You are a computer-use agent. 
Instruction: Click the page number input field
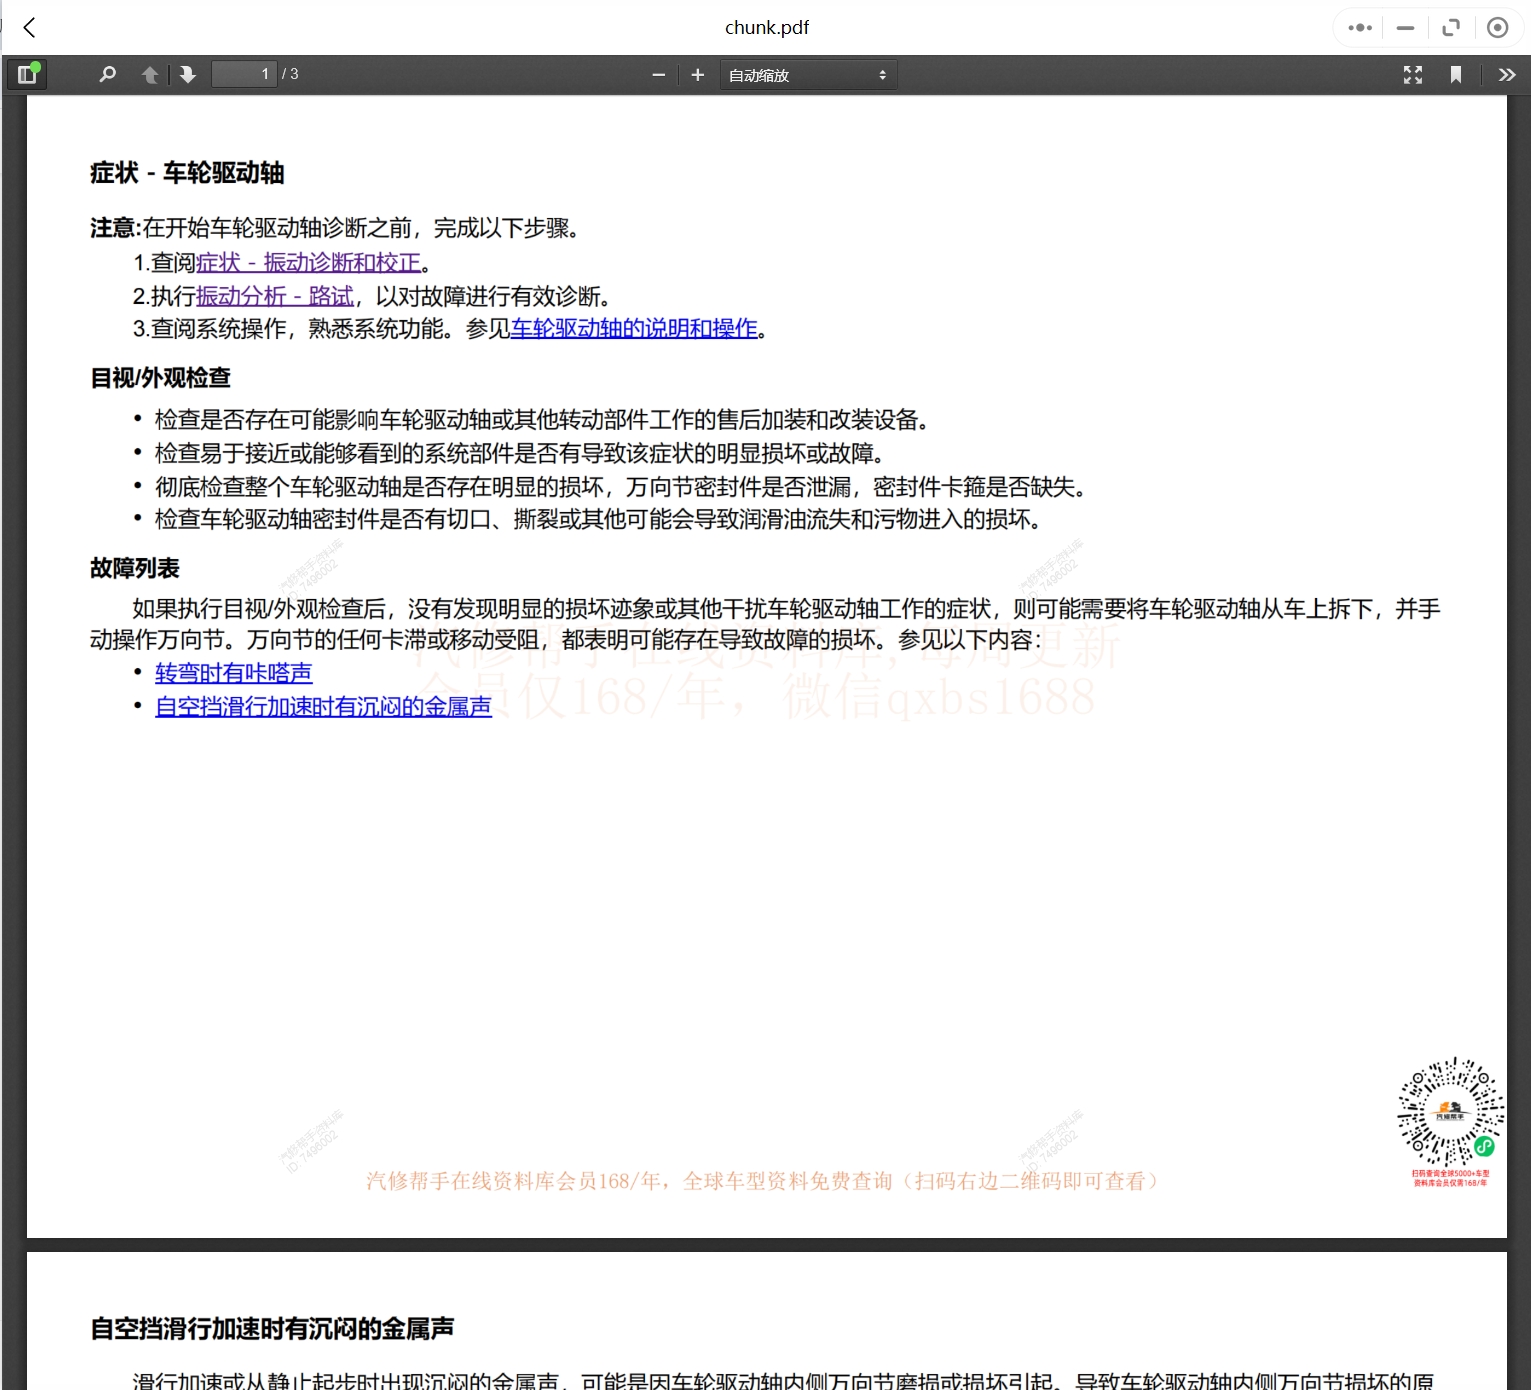[x=243, y=74]
